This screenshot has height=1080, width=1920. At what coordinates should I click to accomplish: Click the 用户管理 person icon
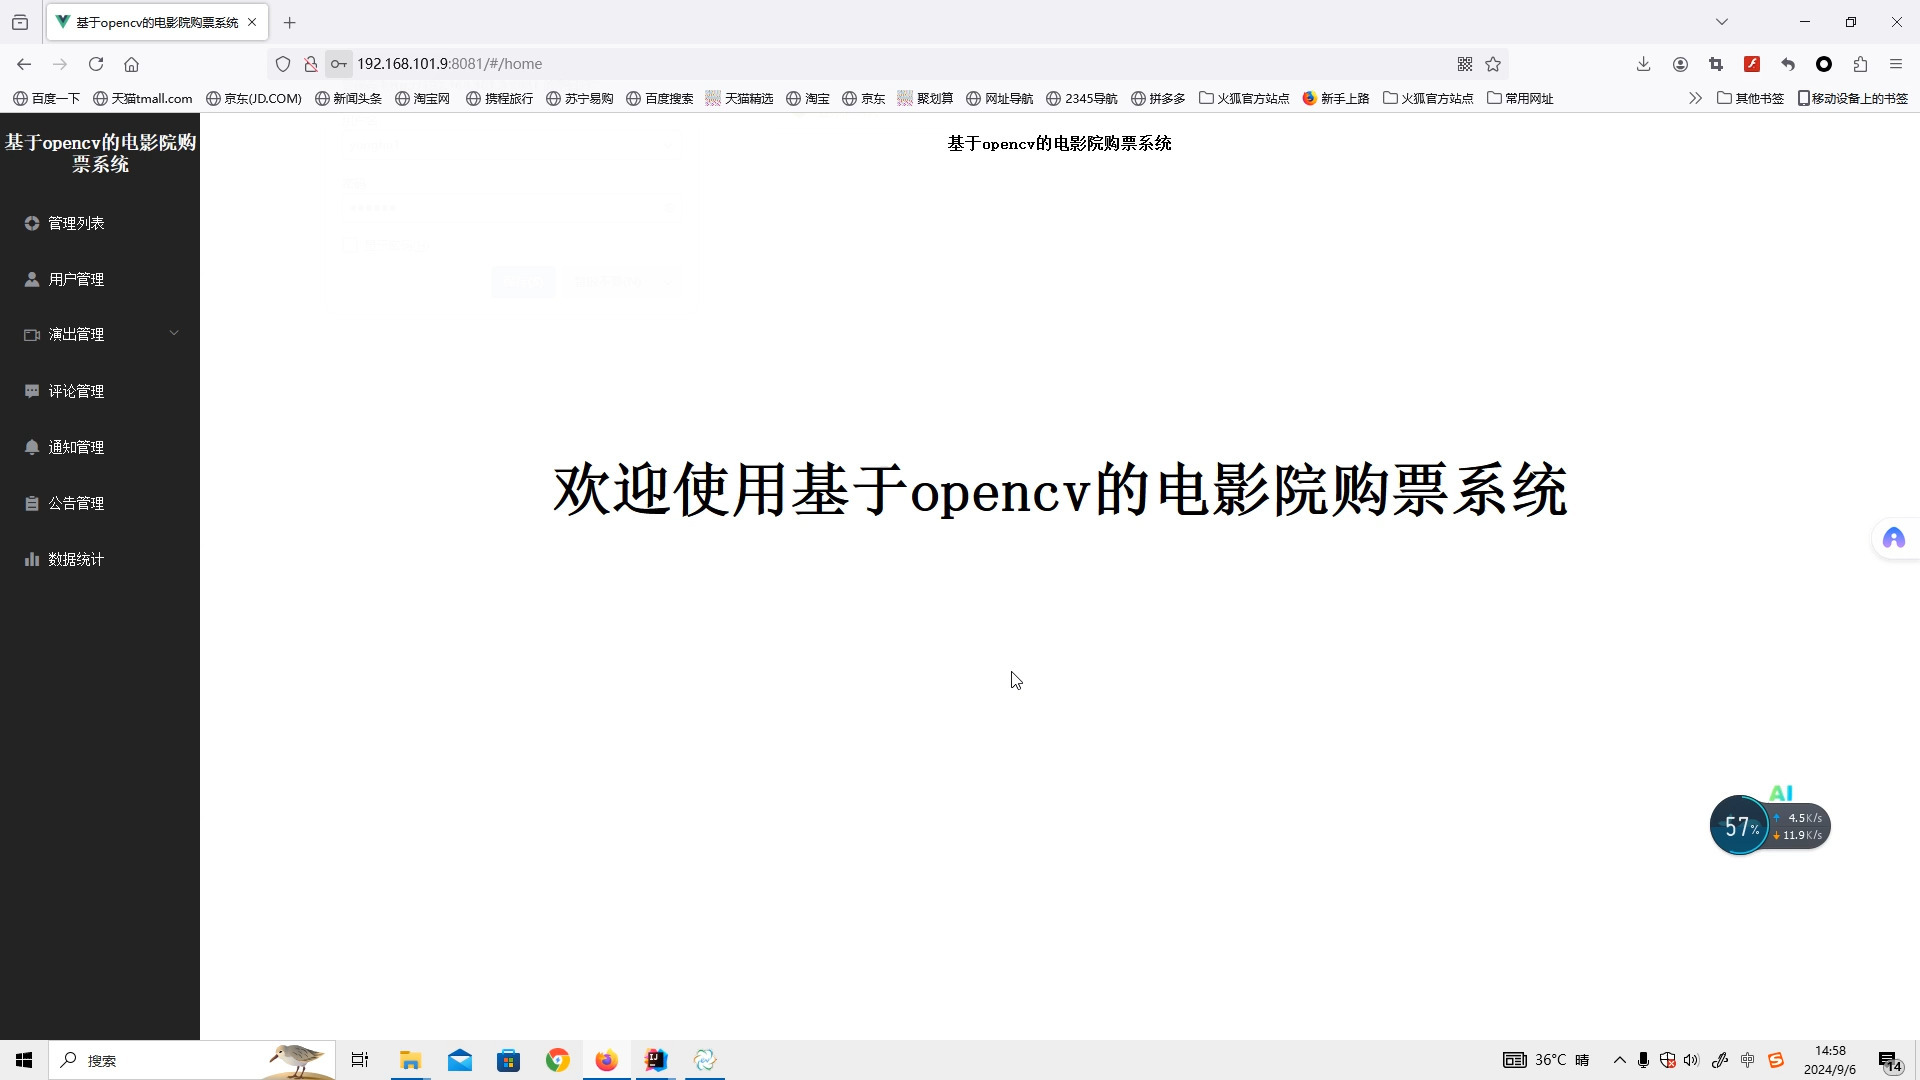click(x=32, y=279)
